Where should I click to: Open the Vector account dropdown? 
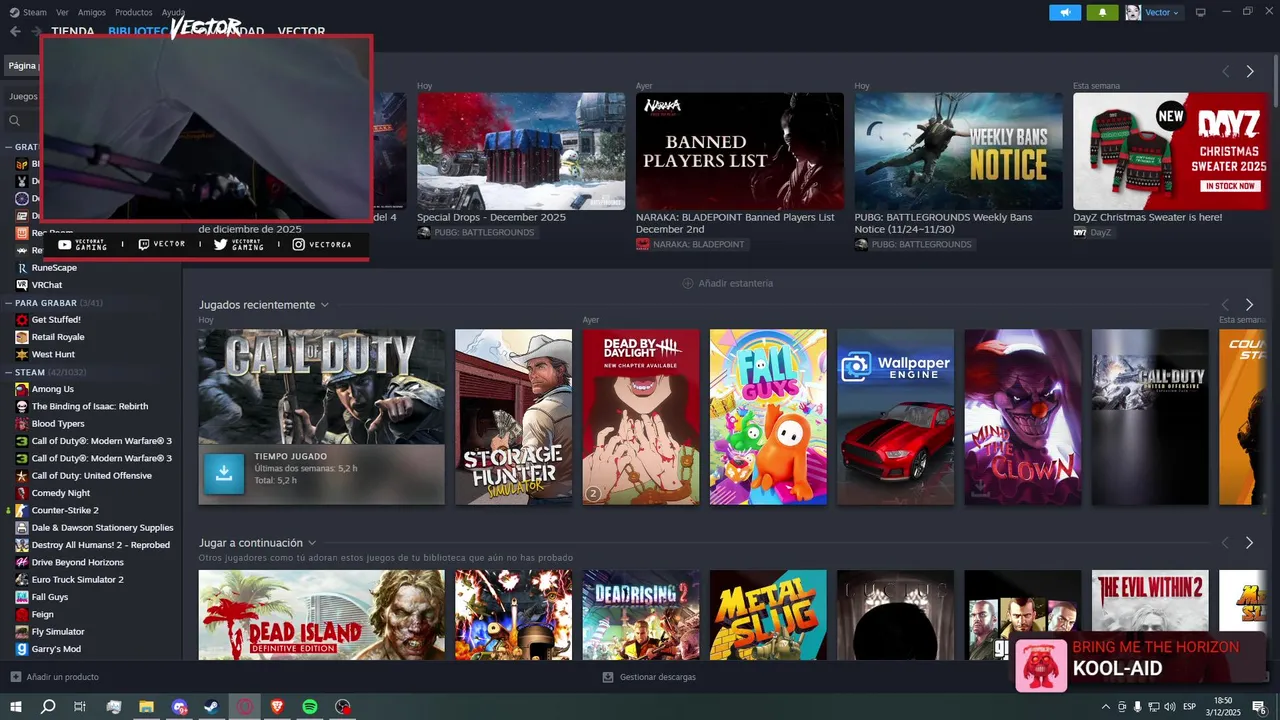[1176, 13]
